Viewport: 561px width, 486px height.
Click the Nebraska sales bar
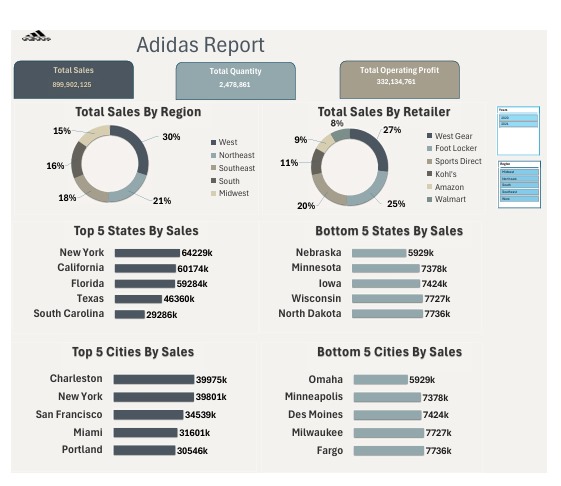click(379, 253)
